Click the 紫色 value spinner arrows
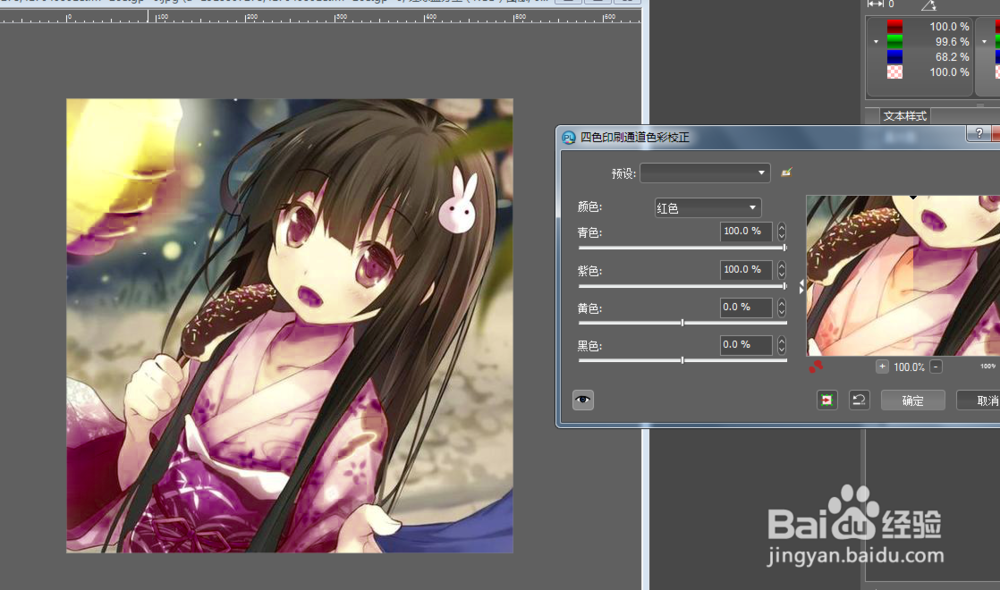This screenshot has width=1000, height=590. pos(781,269)
